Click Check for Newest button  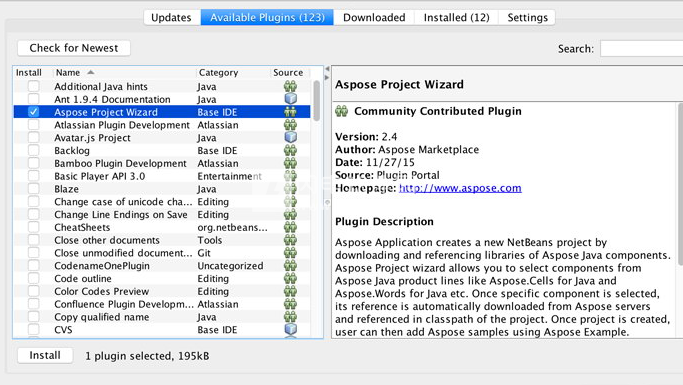(74, 48)
